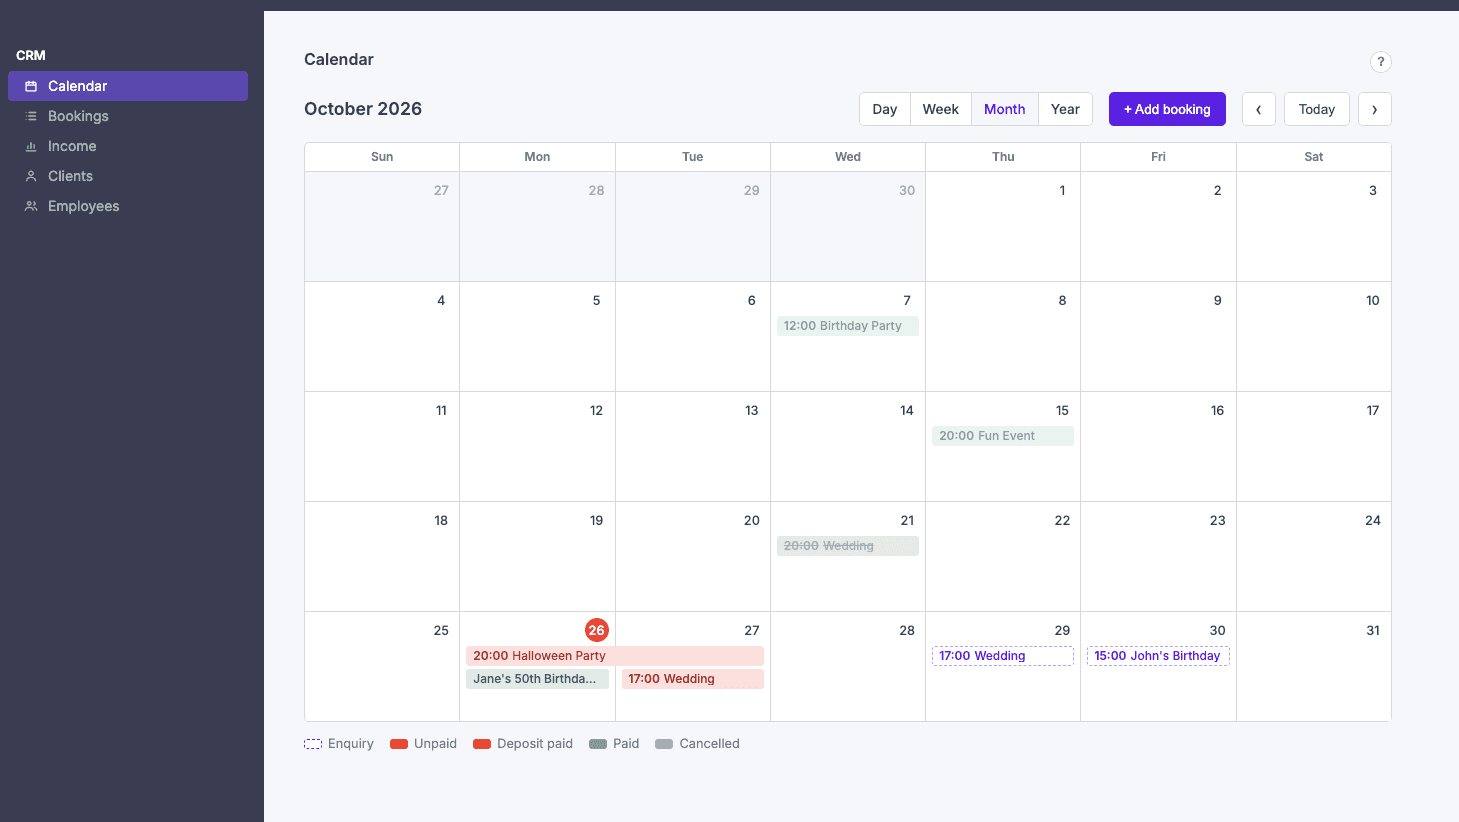The height and width of the screenshot is (822, 1459).
Task: Click the Unpaid legend swatch
Action: 399,744
